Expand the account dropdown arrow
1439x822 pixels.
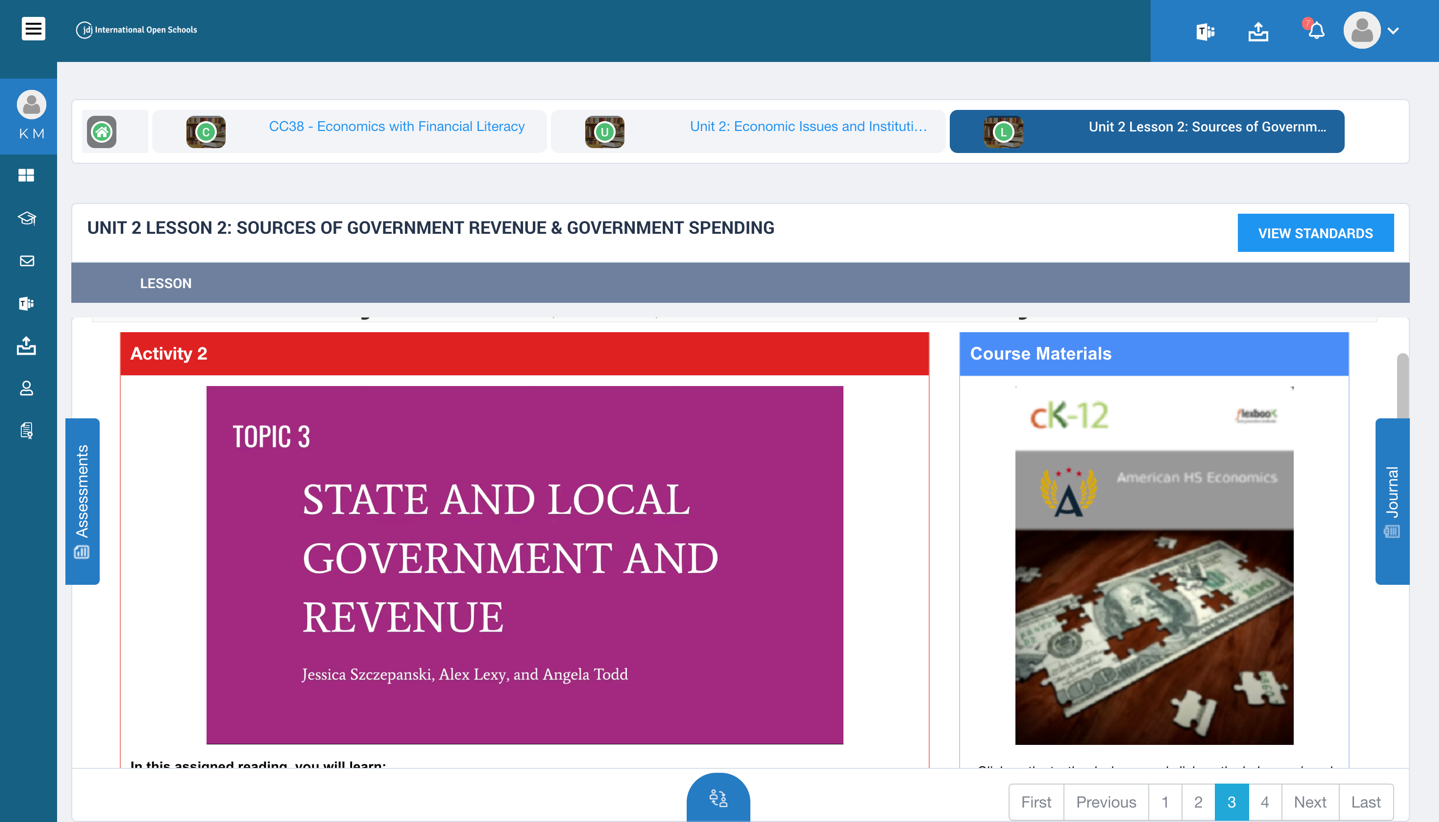1393,31
